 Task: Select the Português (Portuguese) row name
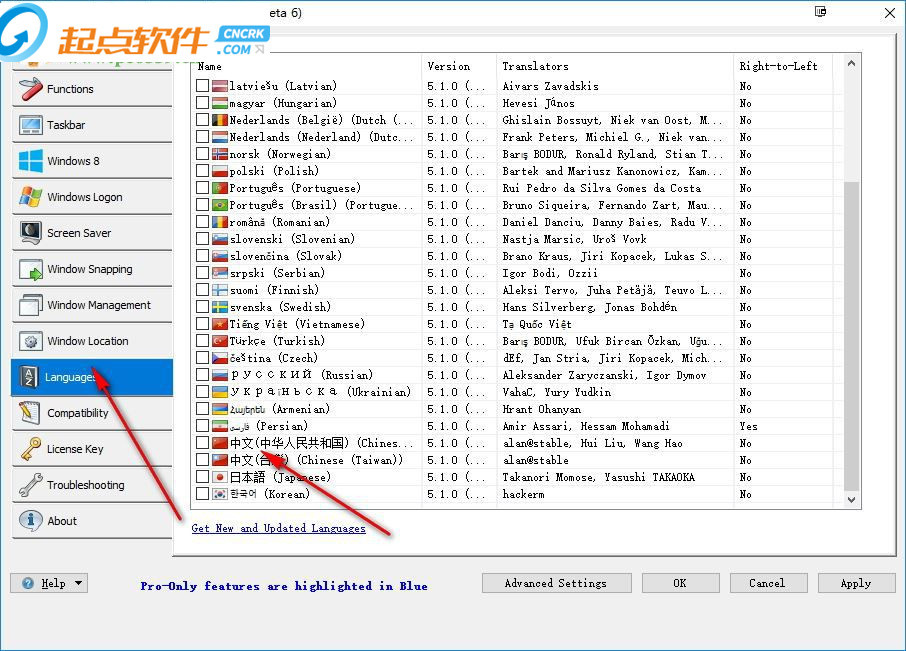pos(295,188)
